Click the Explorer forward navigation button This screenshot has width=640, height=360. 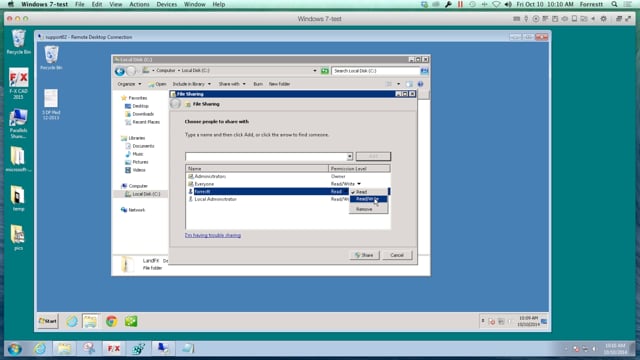(x=131, y=71)
